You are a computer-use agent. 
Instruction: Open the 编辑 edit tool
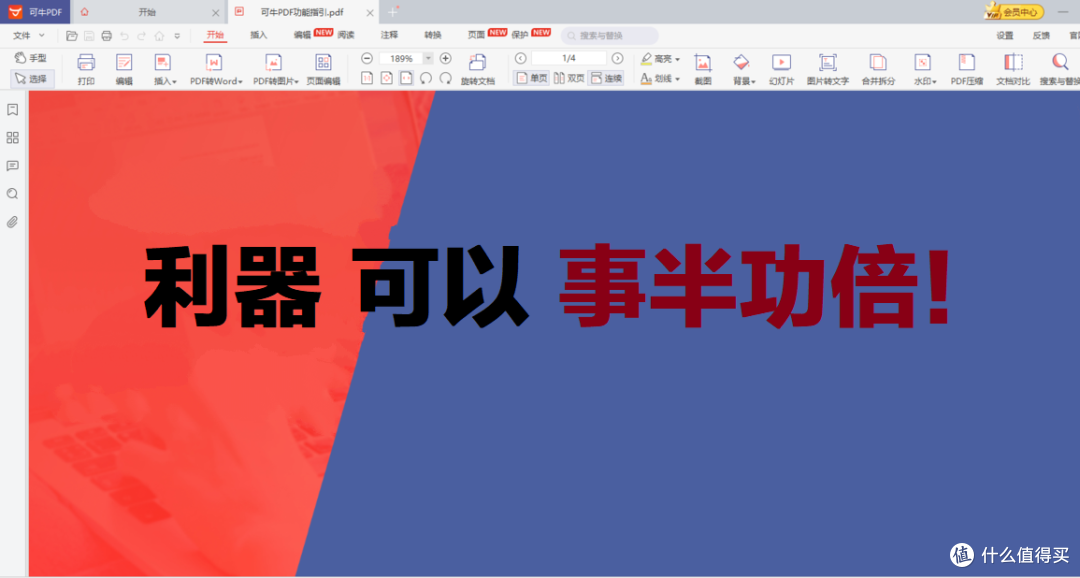(x=124, y=70)
